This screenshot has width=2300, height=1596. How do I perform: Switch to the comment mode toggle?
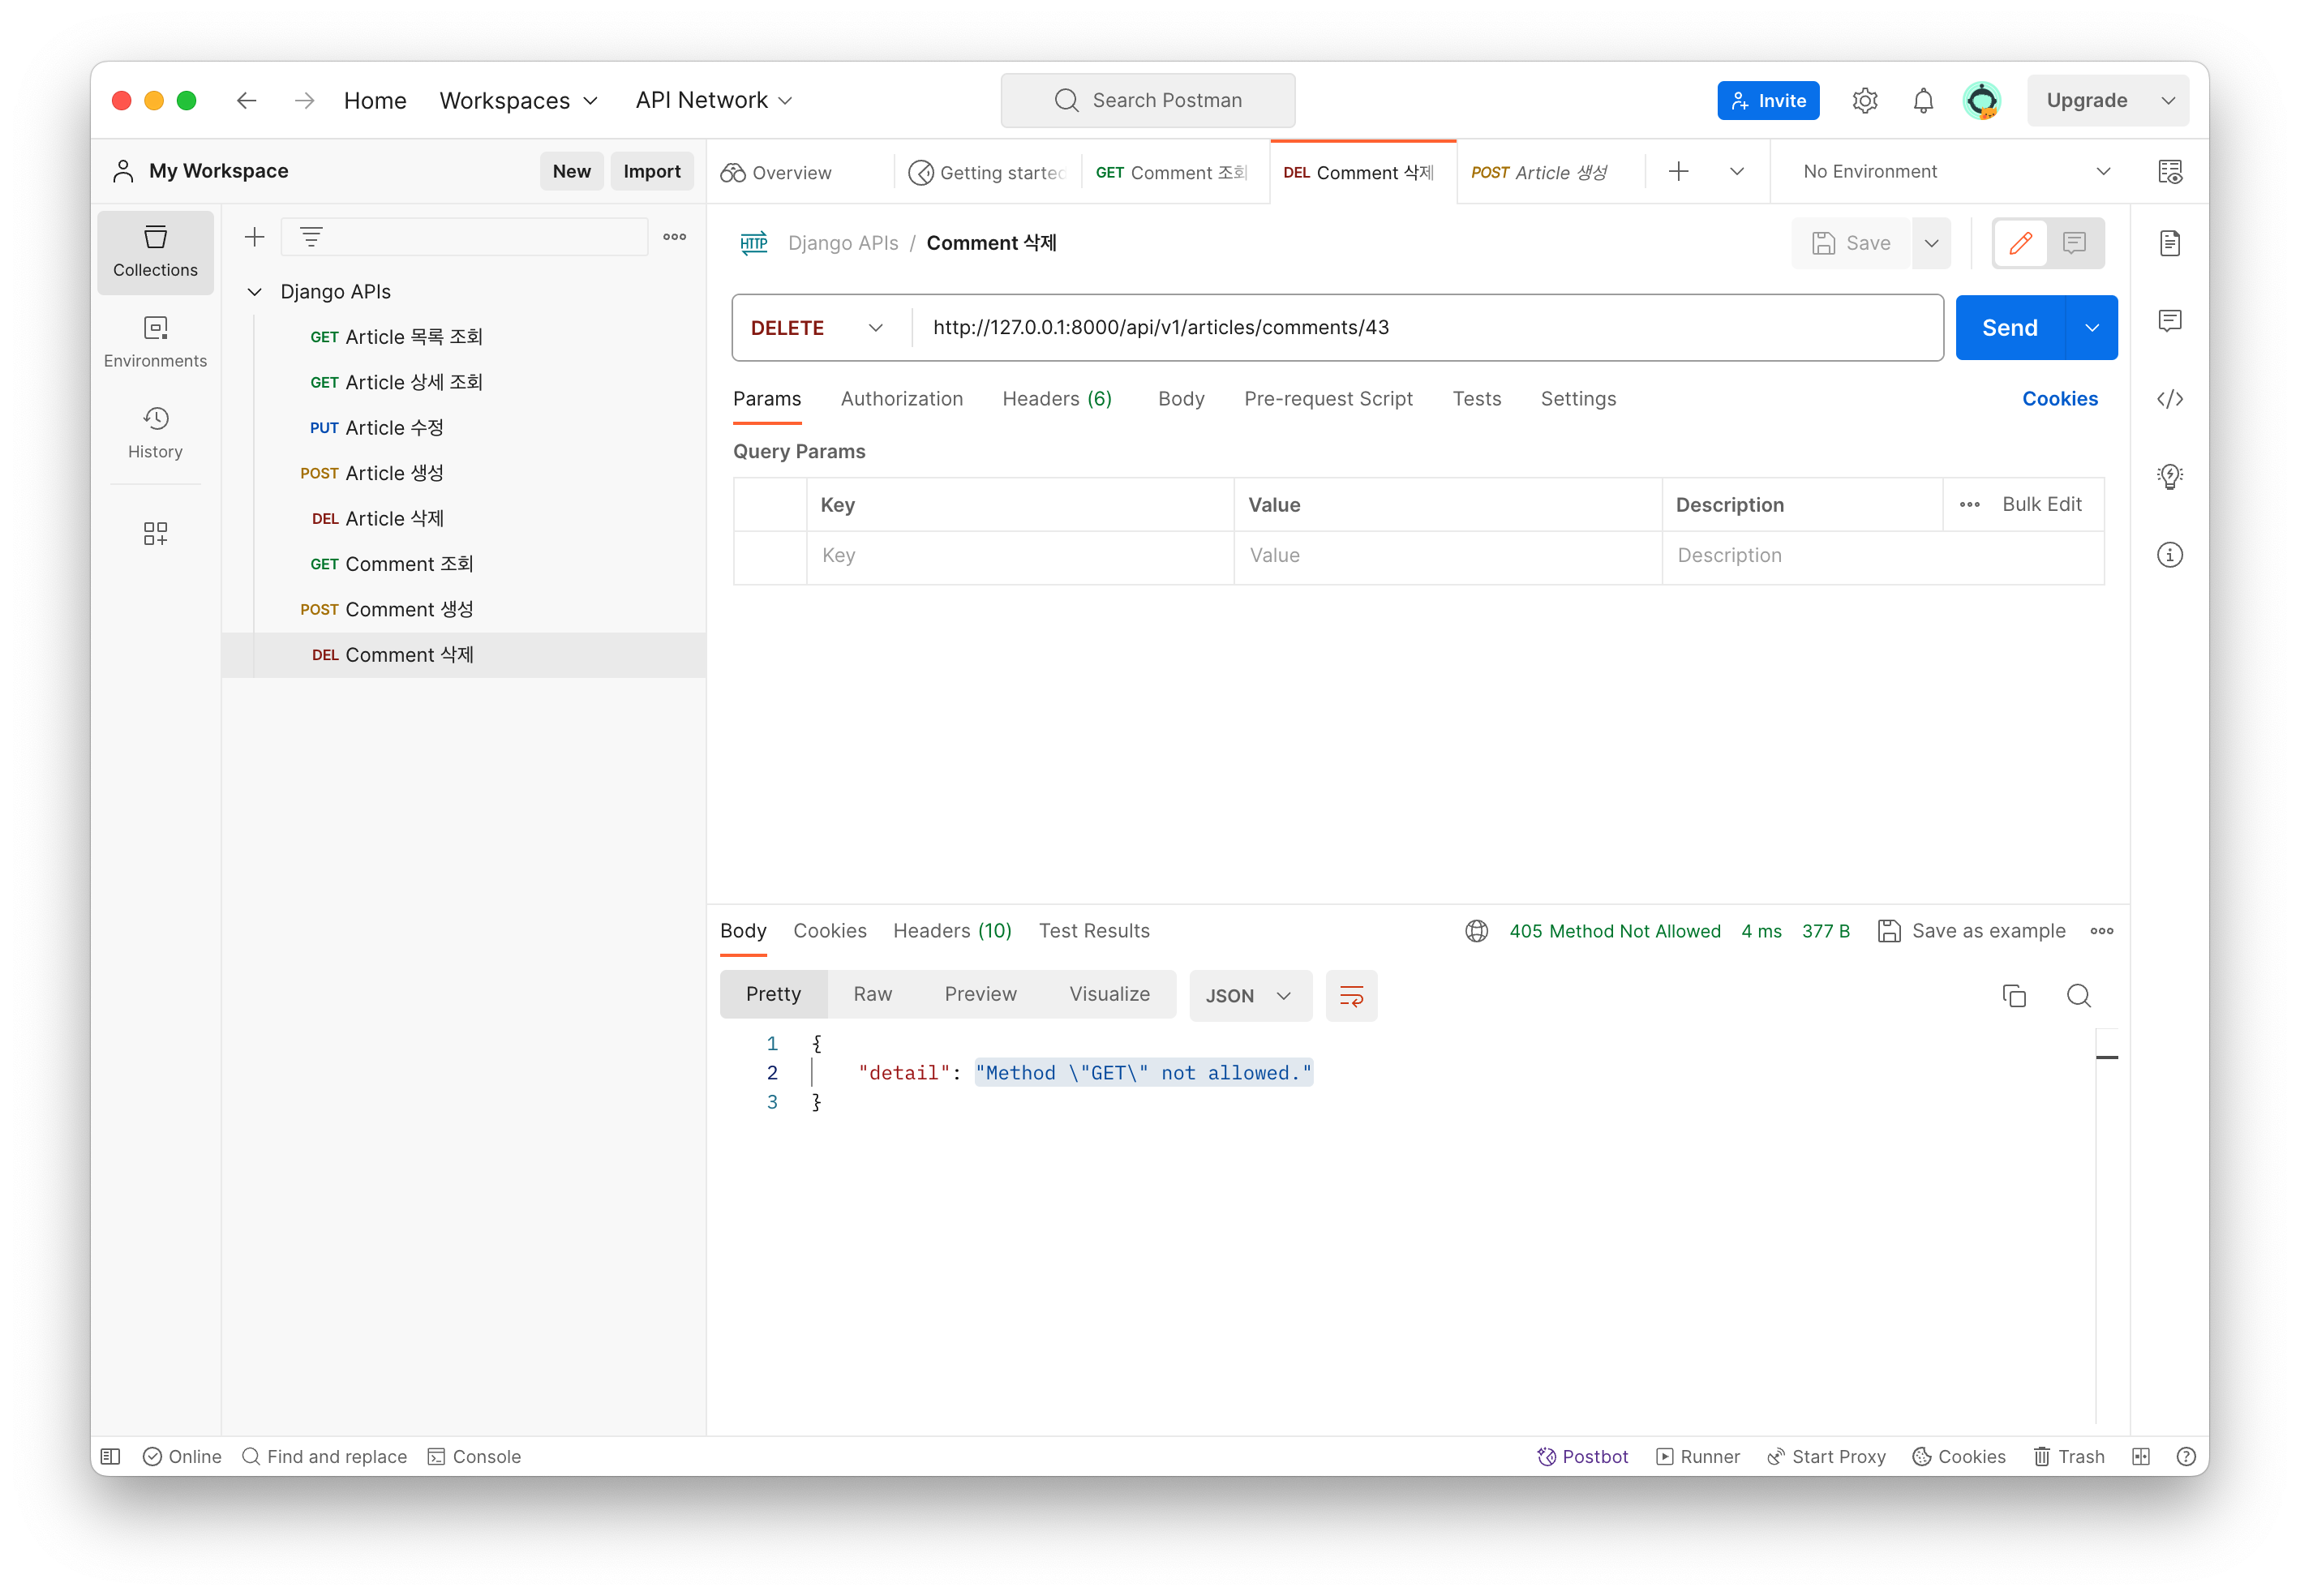pos(2074,243)
